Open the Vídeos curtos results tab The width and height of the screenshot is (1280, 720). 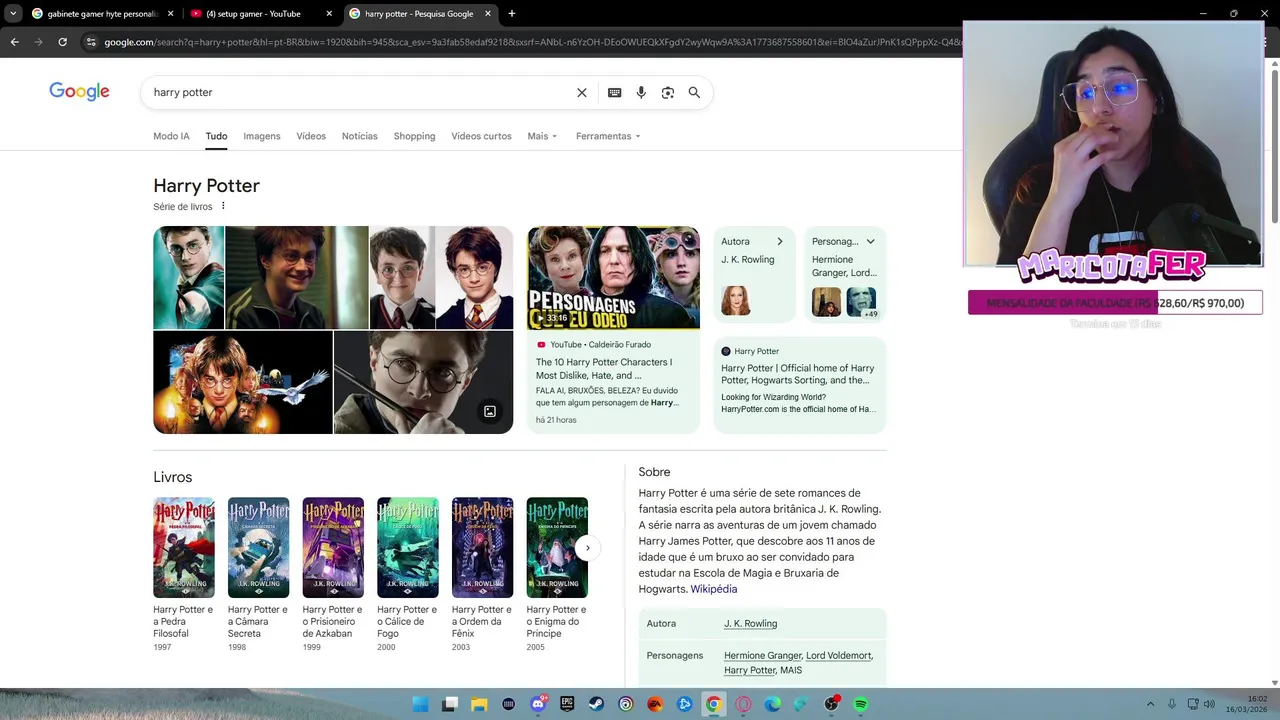481,136
